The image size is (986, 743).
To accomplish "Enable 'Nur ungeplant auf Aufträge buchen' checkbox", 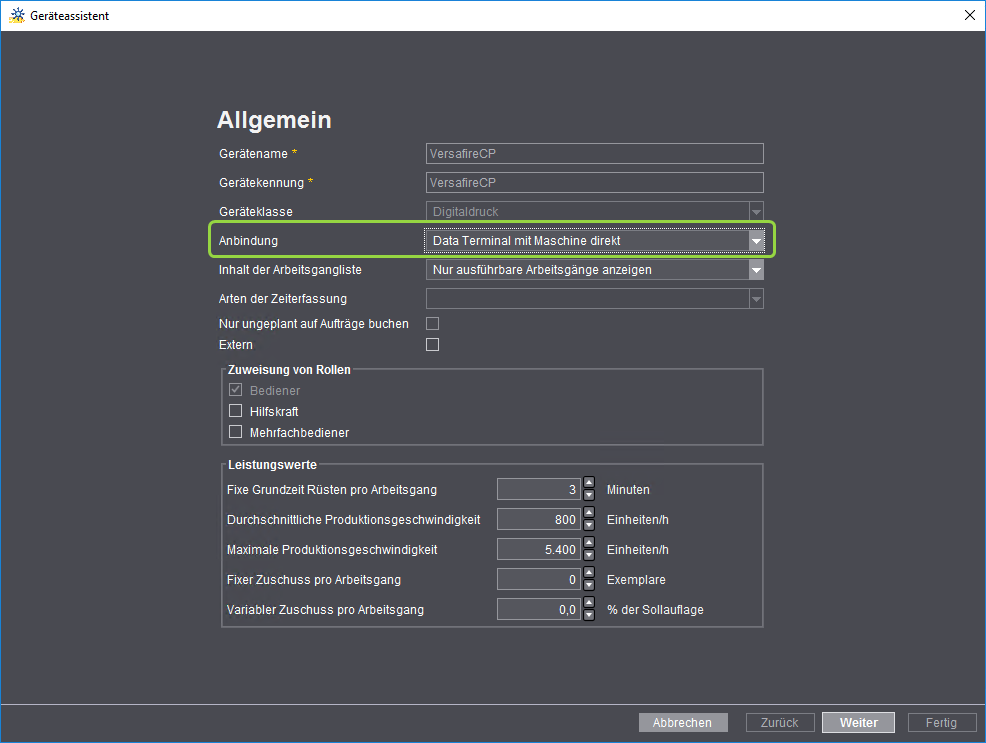I will (433, 323).
